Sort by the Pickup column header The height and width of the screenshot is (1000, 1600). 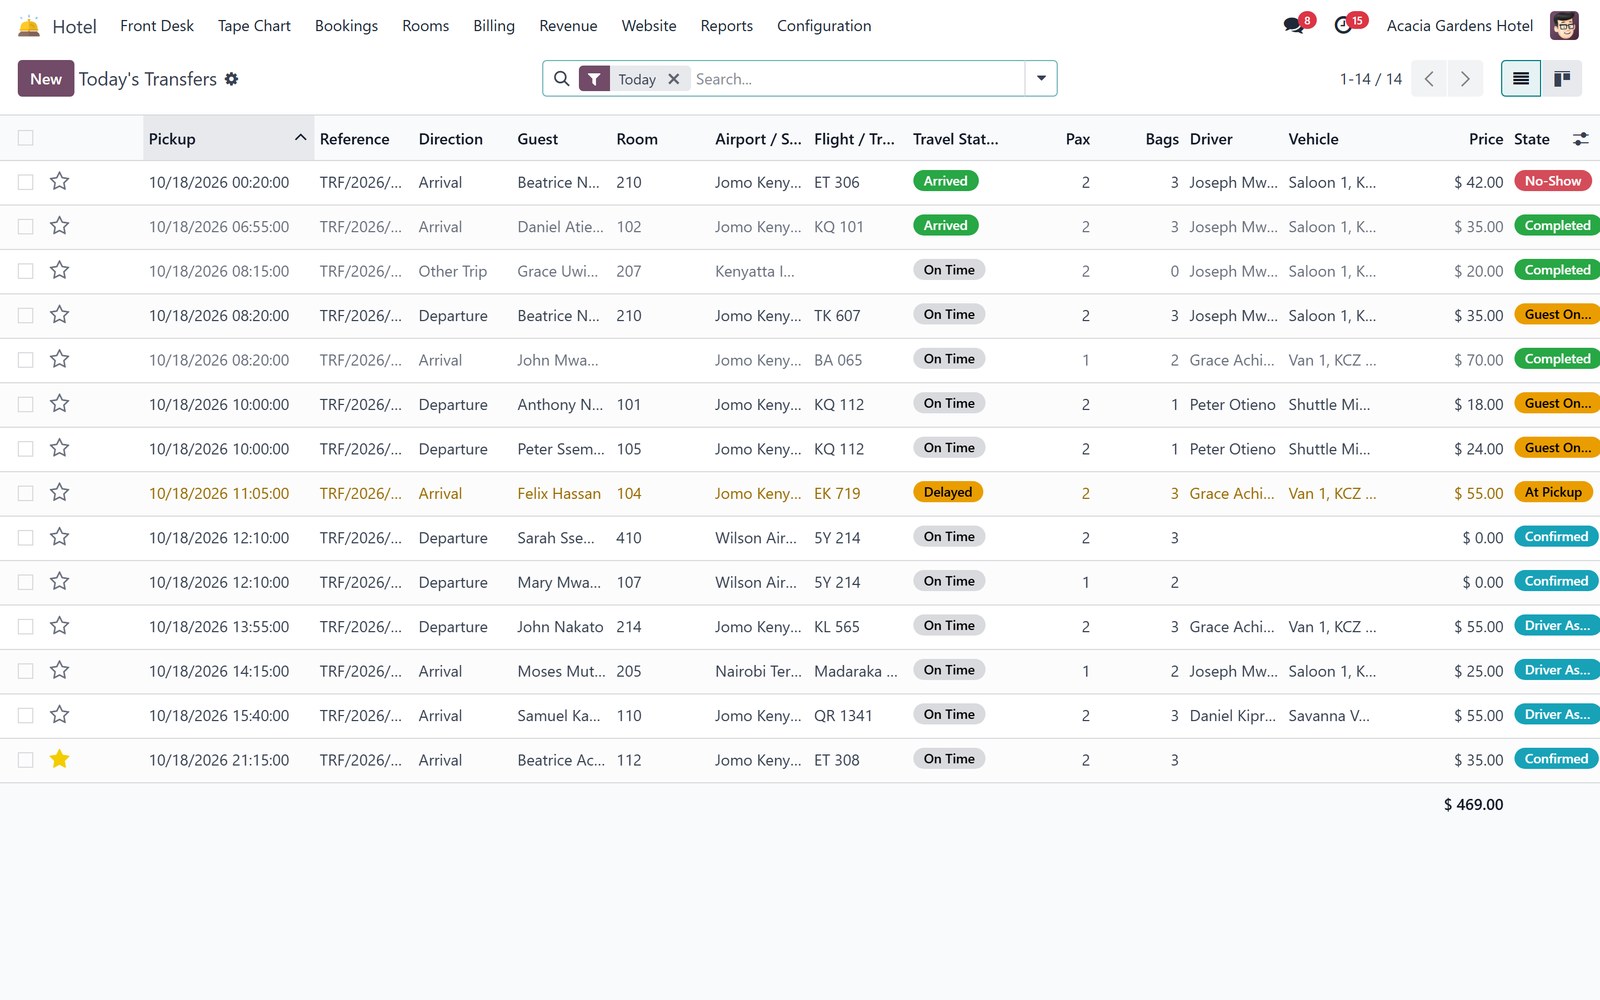click(228, 139)
